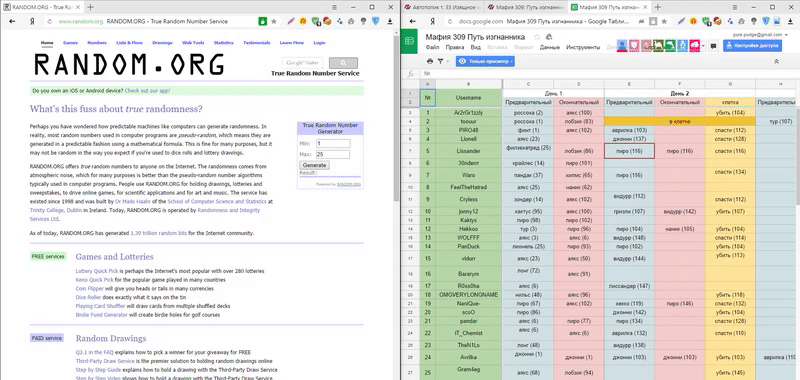The width and height of the screenshot is (800, 380).
Task: Reload the RANDOM.ORG page
Action: click(49, 21)
